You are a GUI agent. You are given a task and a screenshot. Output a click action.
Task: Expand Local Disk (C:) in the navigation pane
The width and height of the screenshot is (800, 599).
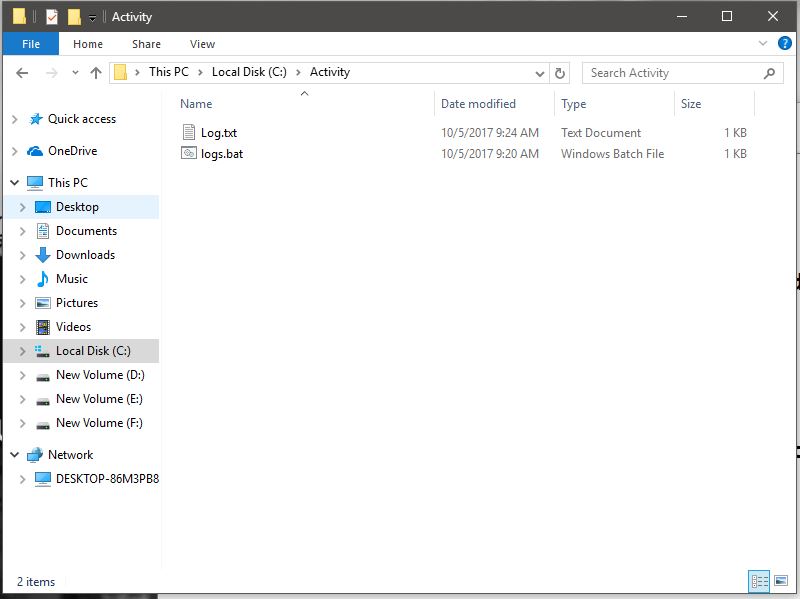click(22, 351)
